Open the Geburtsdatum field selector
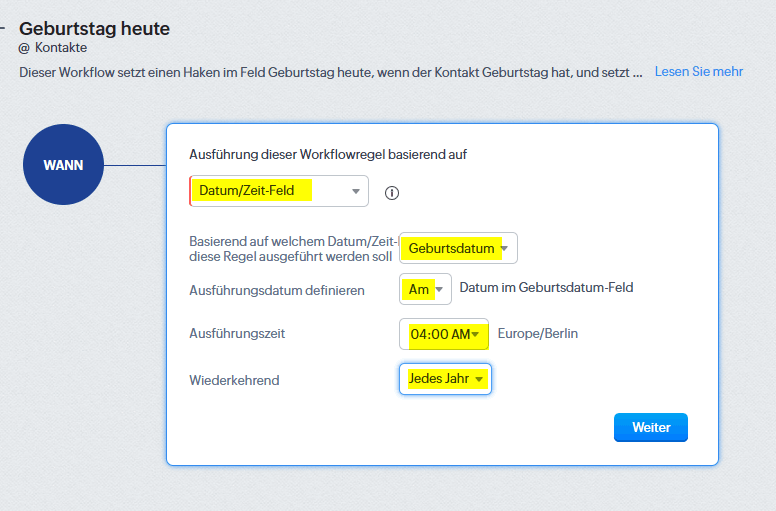This screenshot has height=511, width=776. click(458, 248)
